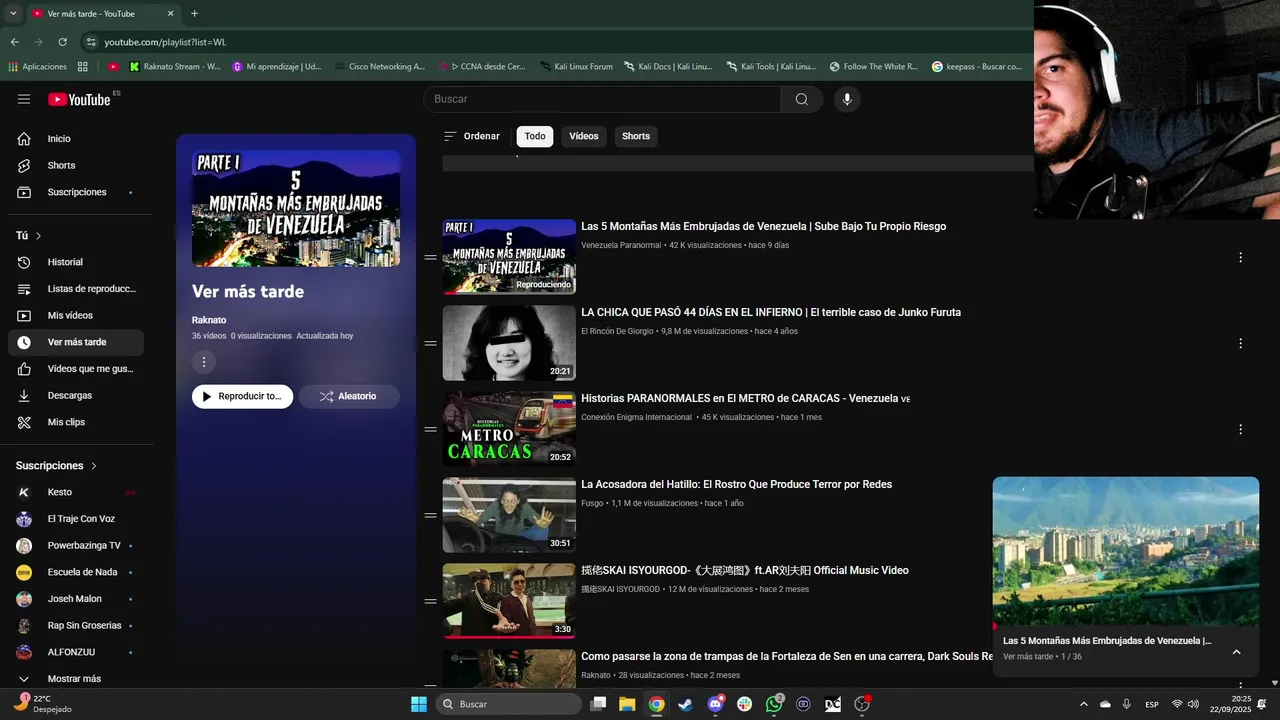Expand Suscripciones section chevron

(94, 466)
